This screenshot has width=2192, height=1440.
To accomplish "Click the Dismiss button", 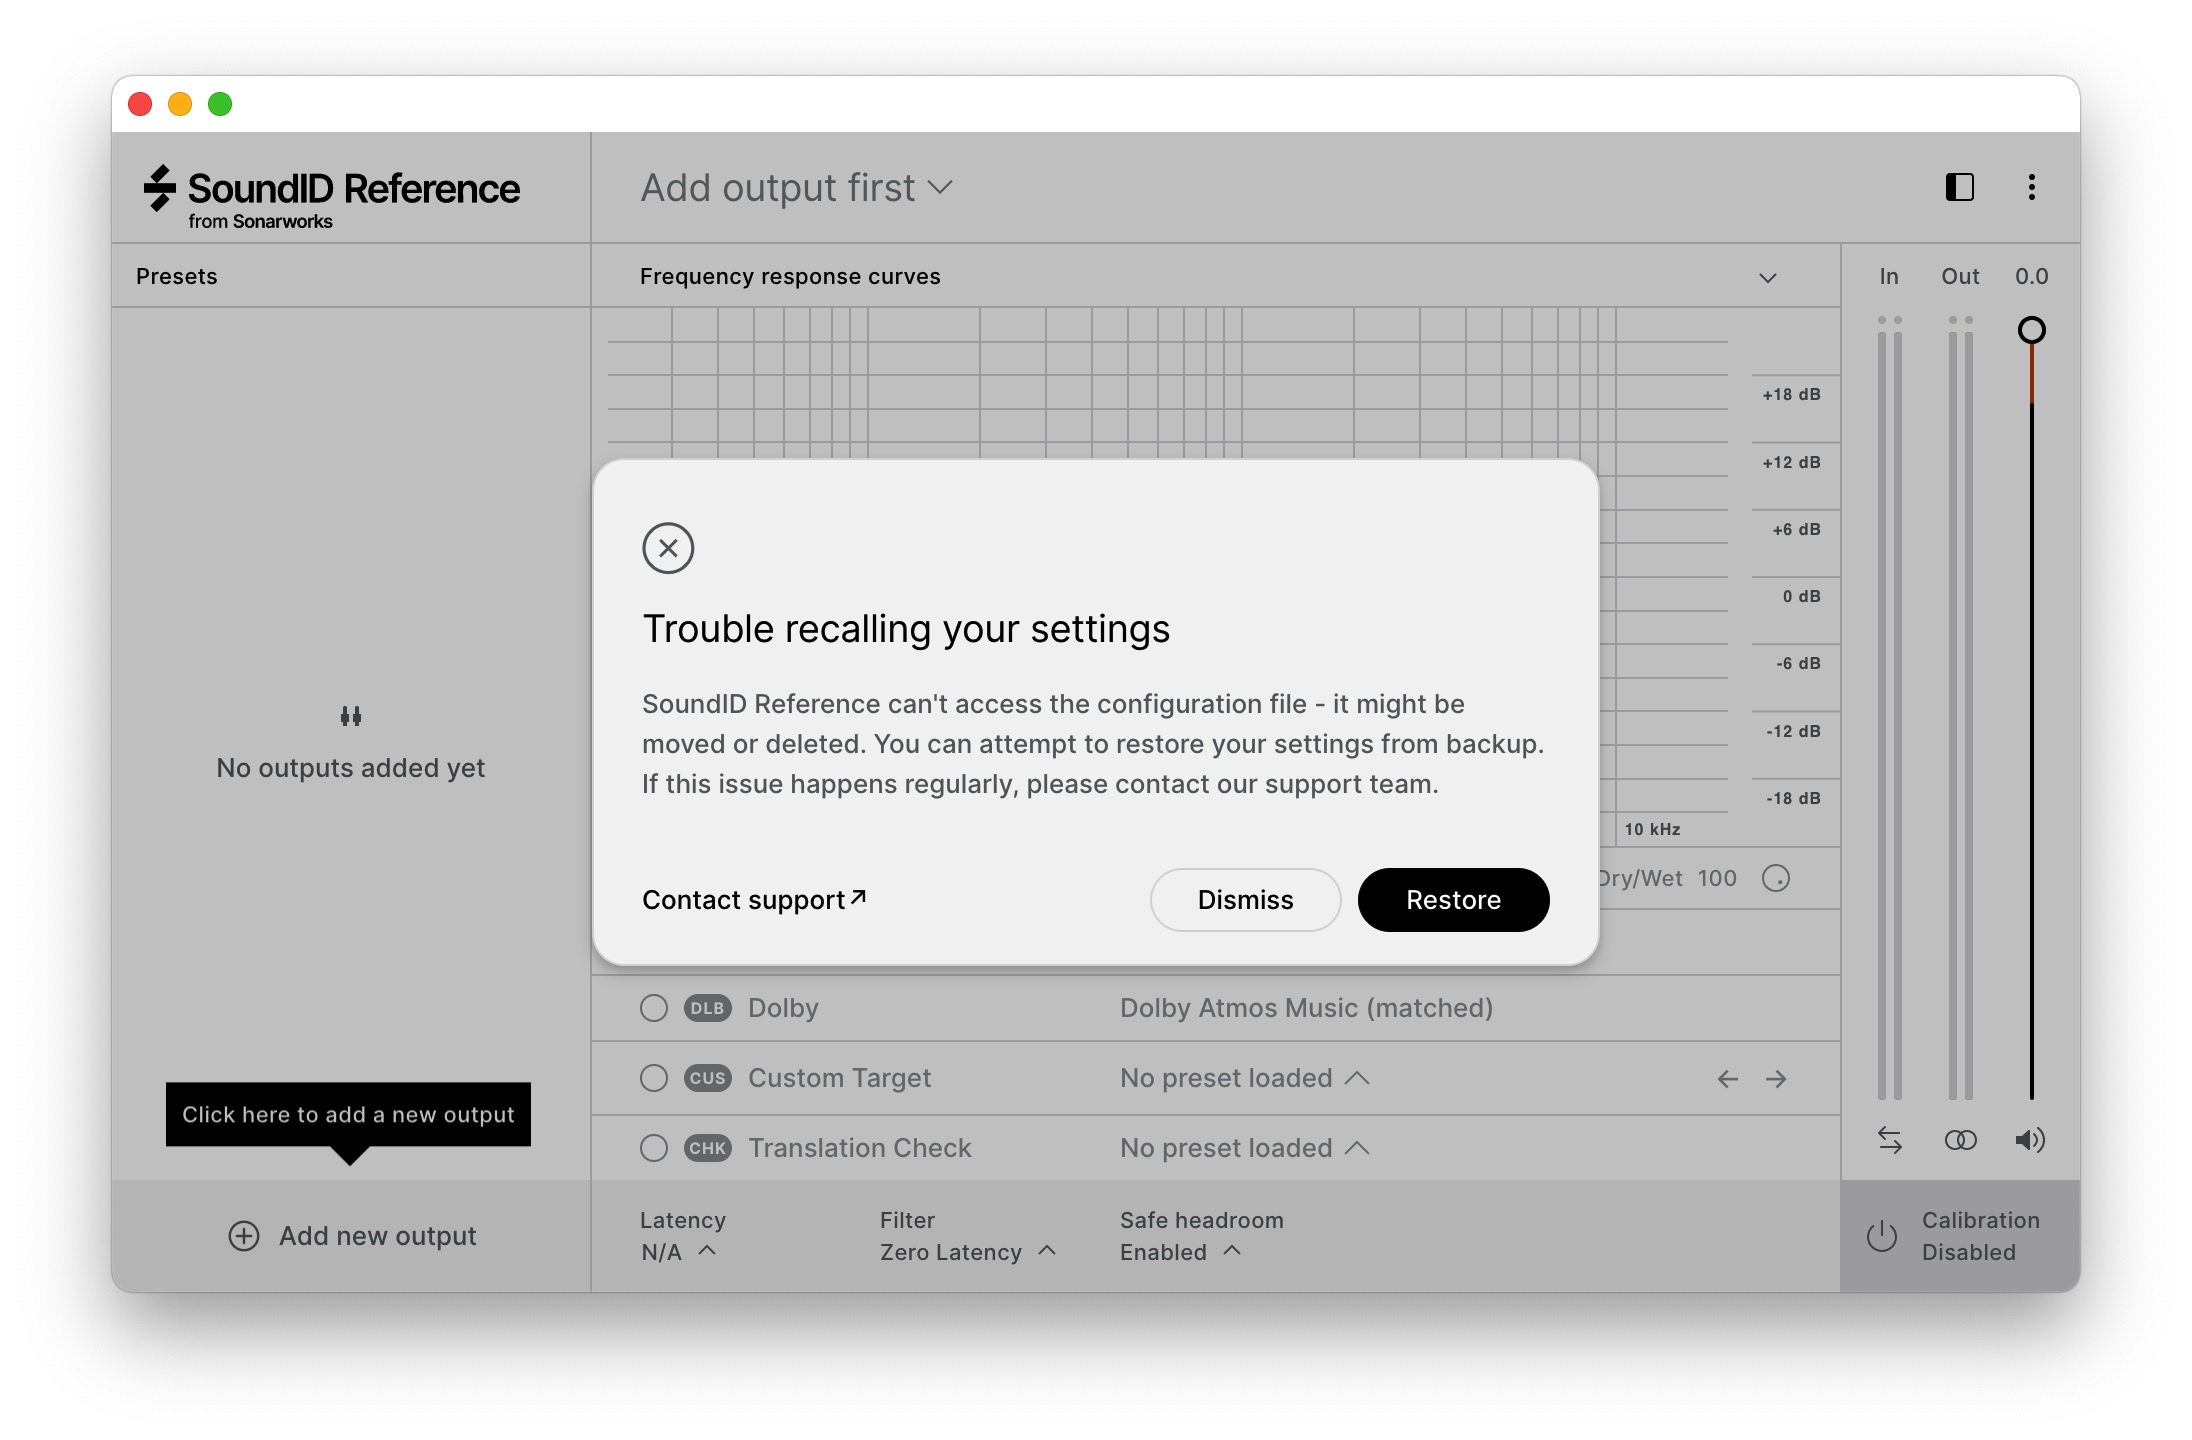I will click(x=1245, y=900).
